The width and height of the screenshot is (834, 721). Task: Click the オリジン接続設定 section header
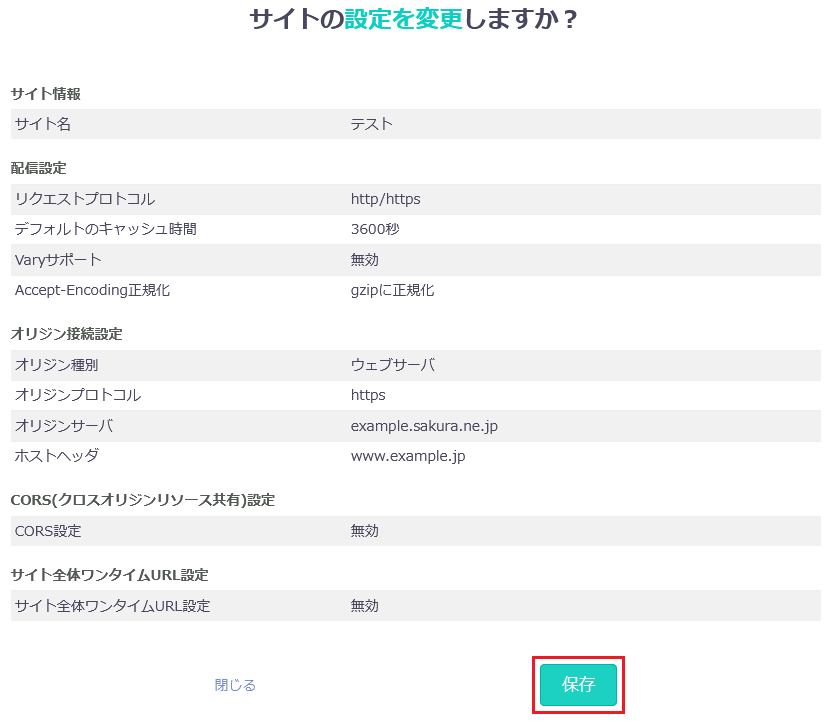pyautogui.click(x=67, y=334)
